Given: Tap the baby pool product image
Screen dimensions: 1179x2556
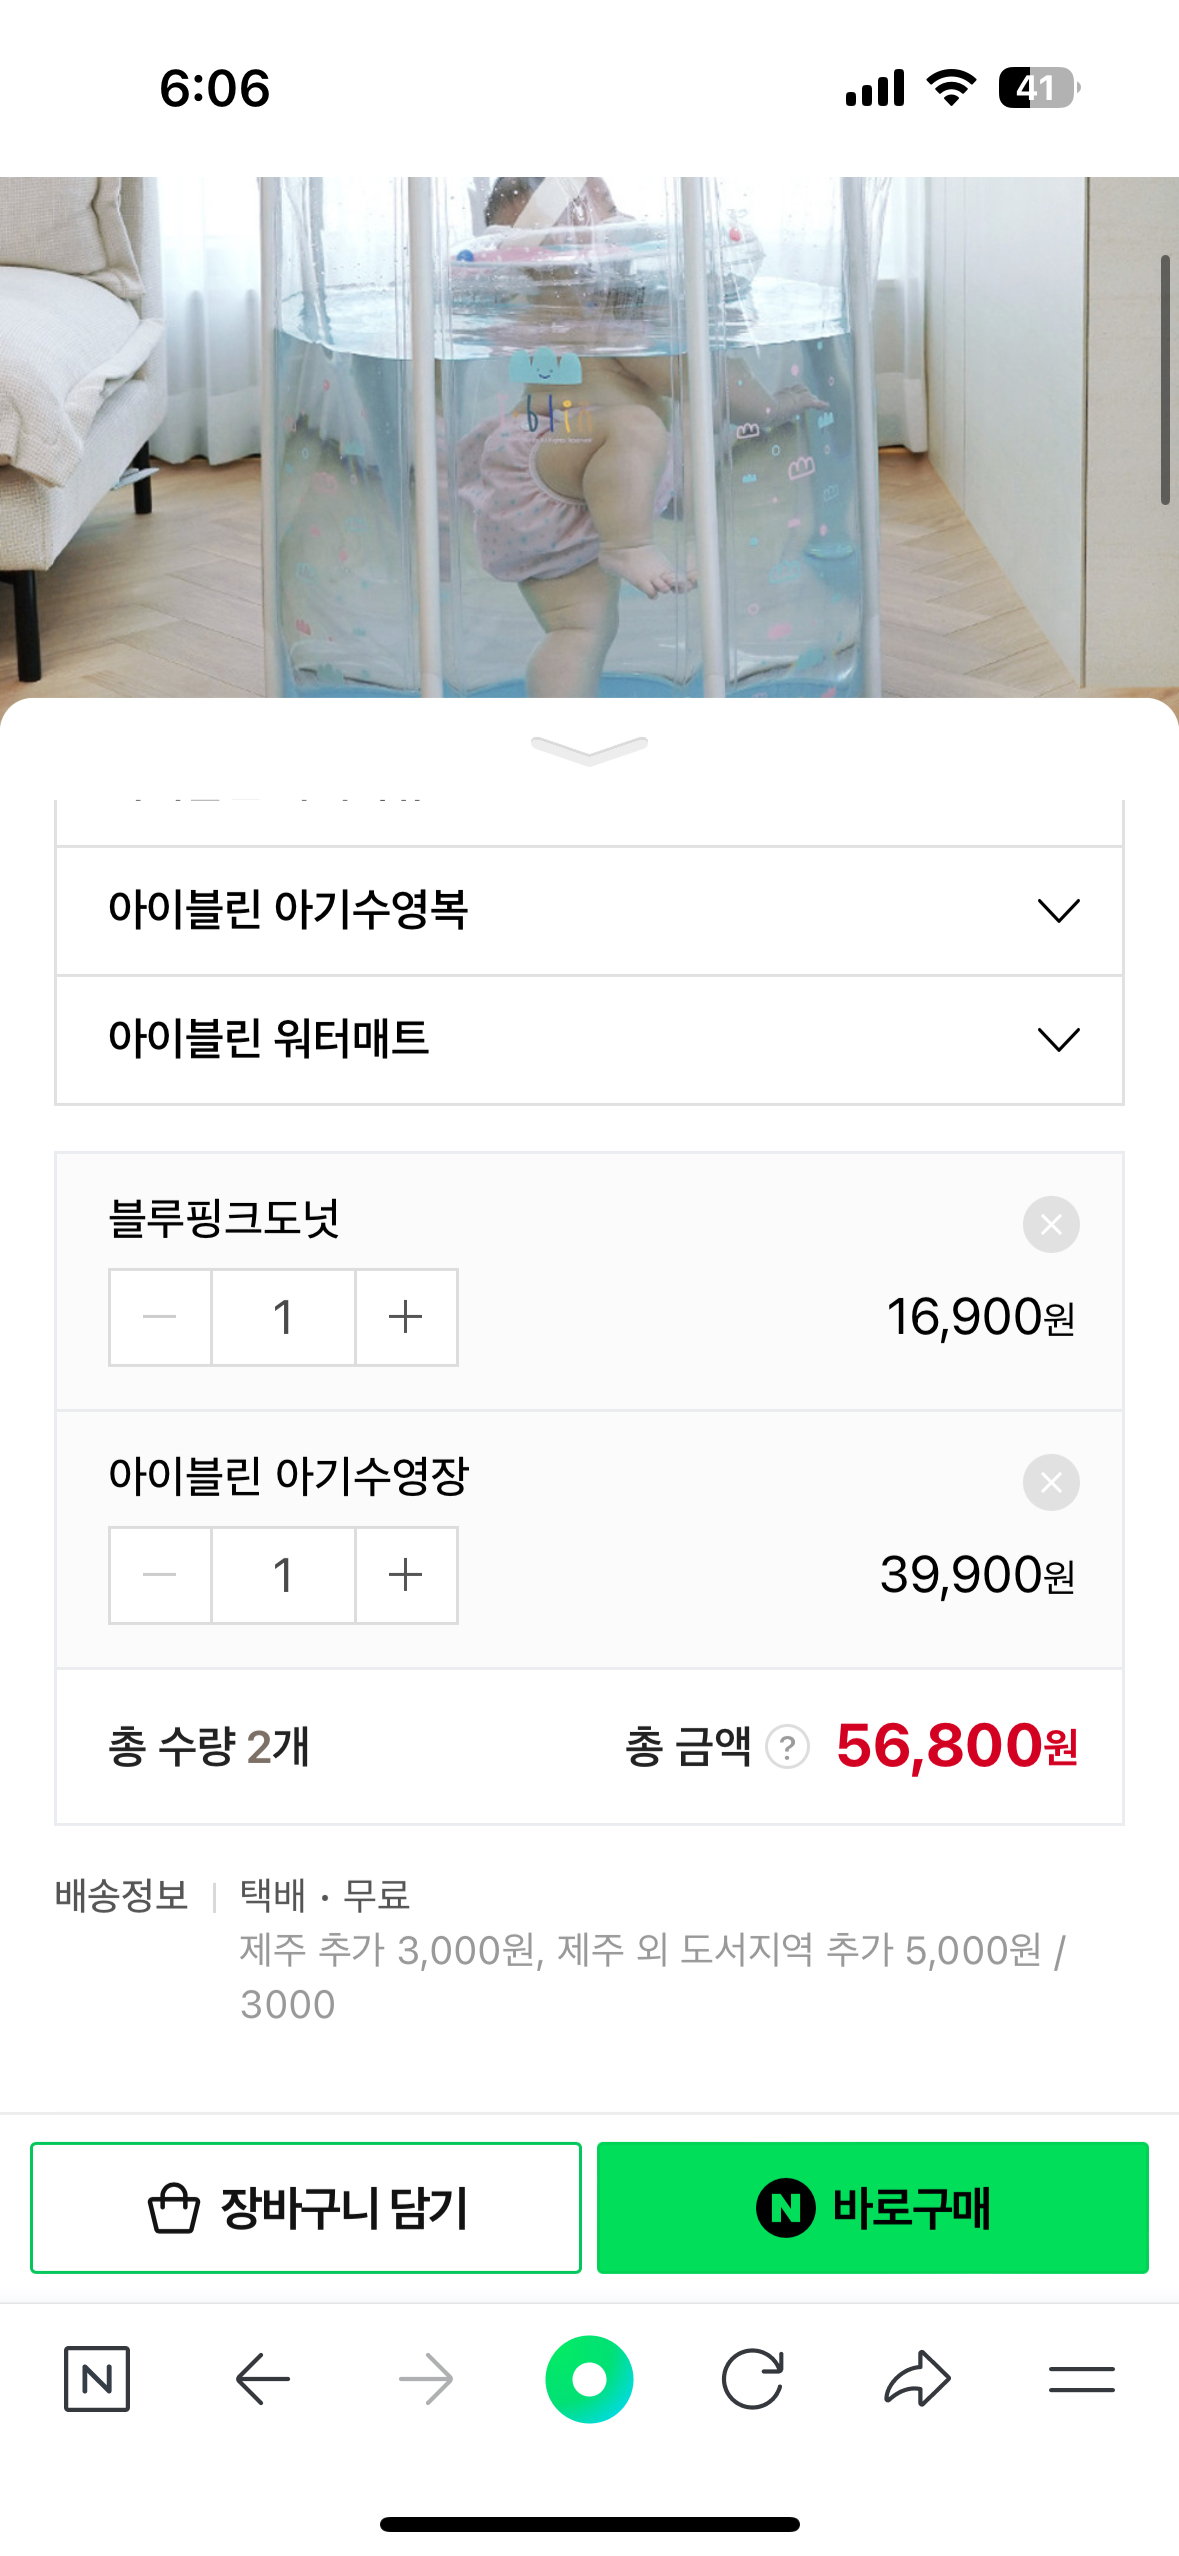Looking at the screenshot, I should pos(589,438).
